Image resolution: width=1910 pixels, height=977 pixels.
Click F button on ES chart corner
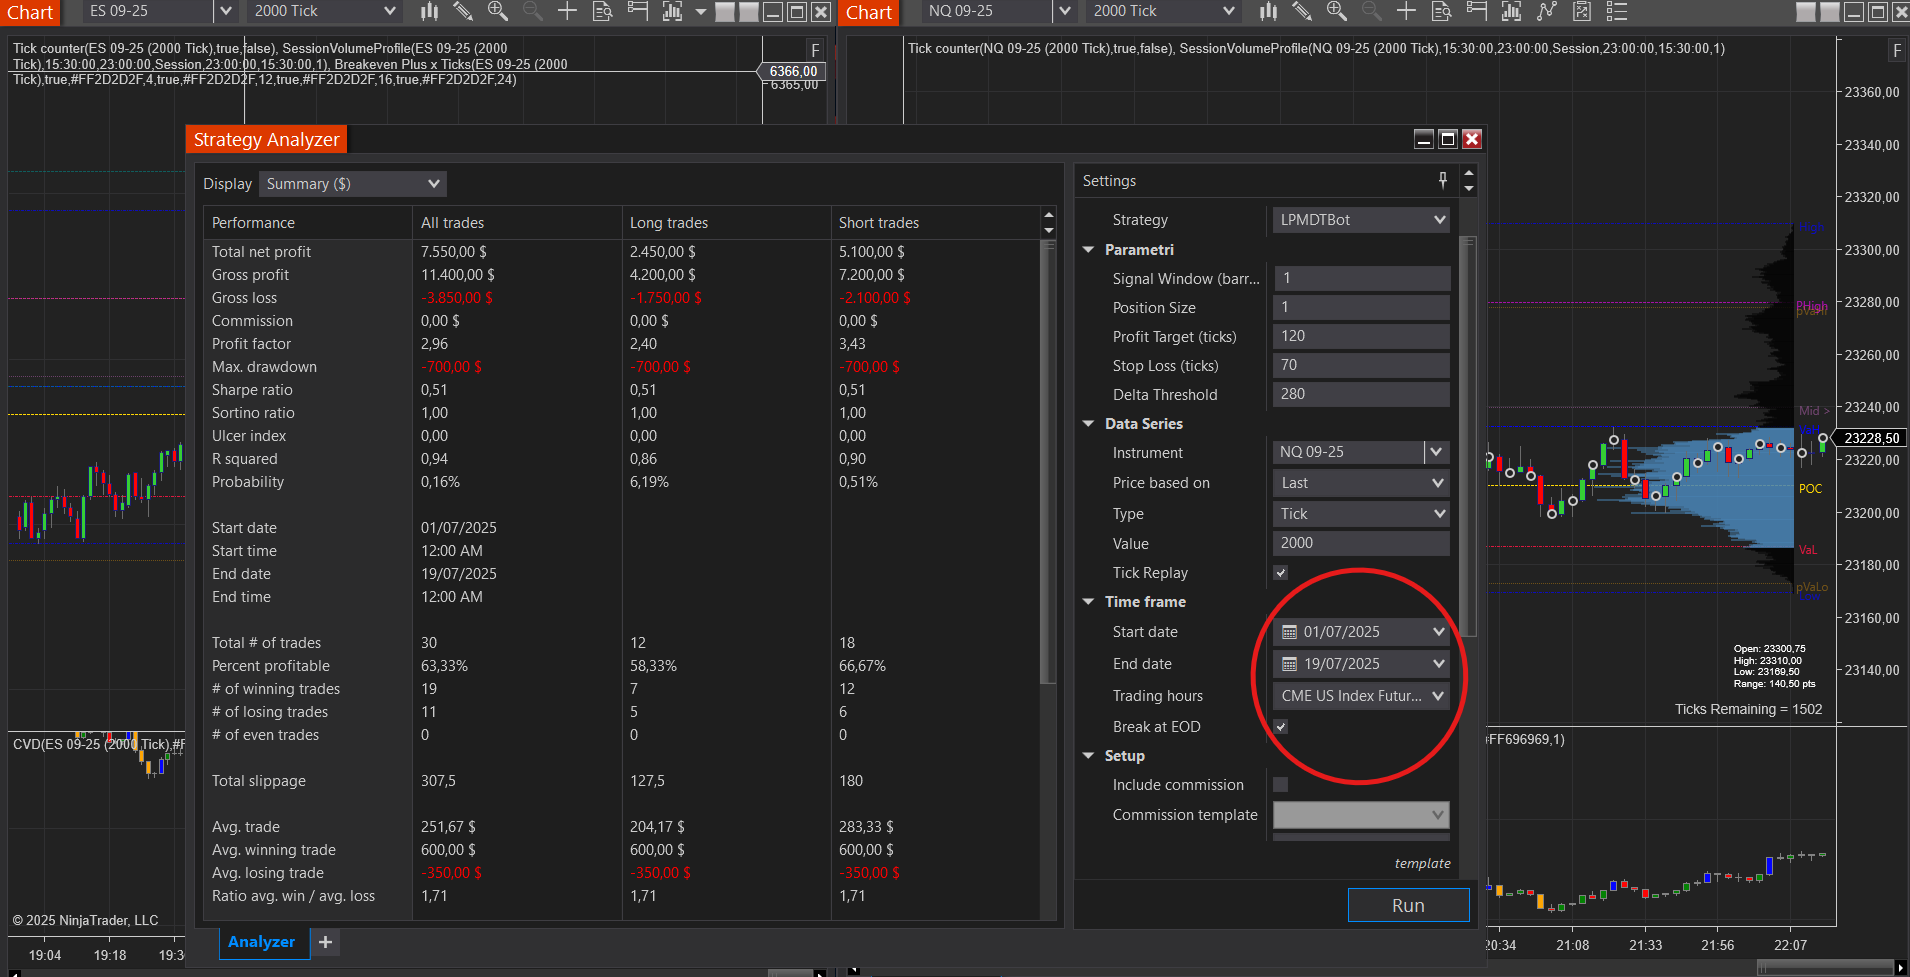point(815,50)
